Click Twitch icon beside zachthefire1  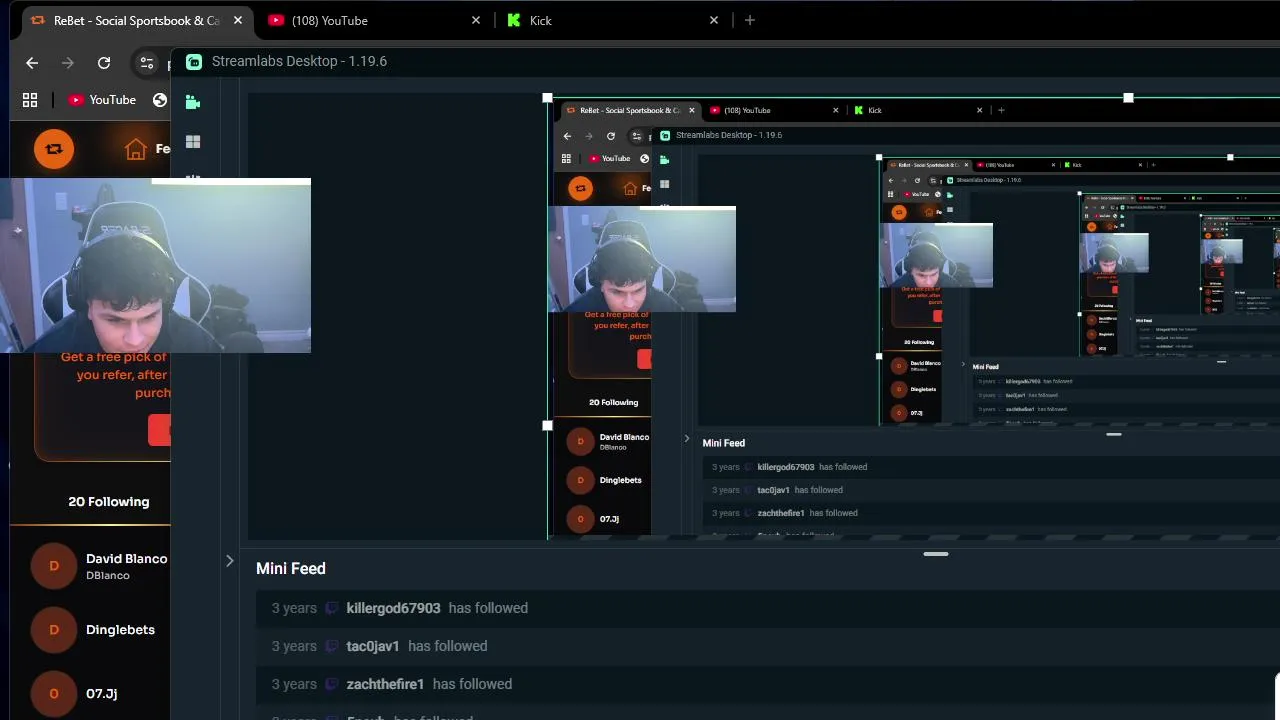point(332,684)
